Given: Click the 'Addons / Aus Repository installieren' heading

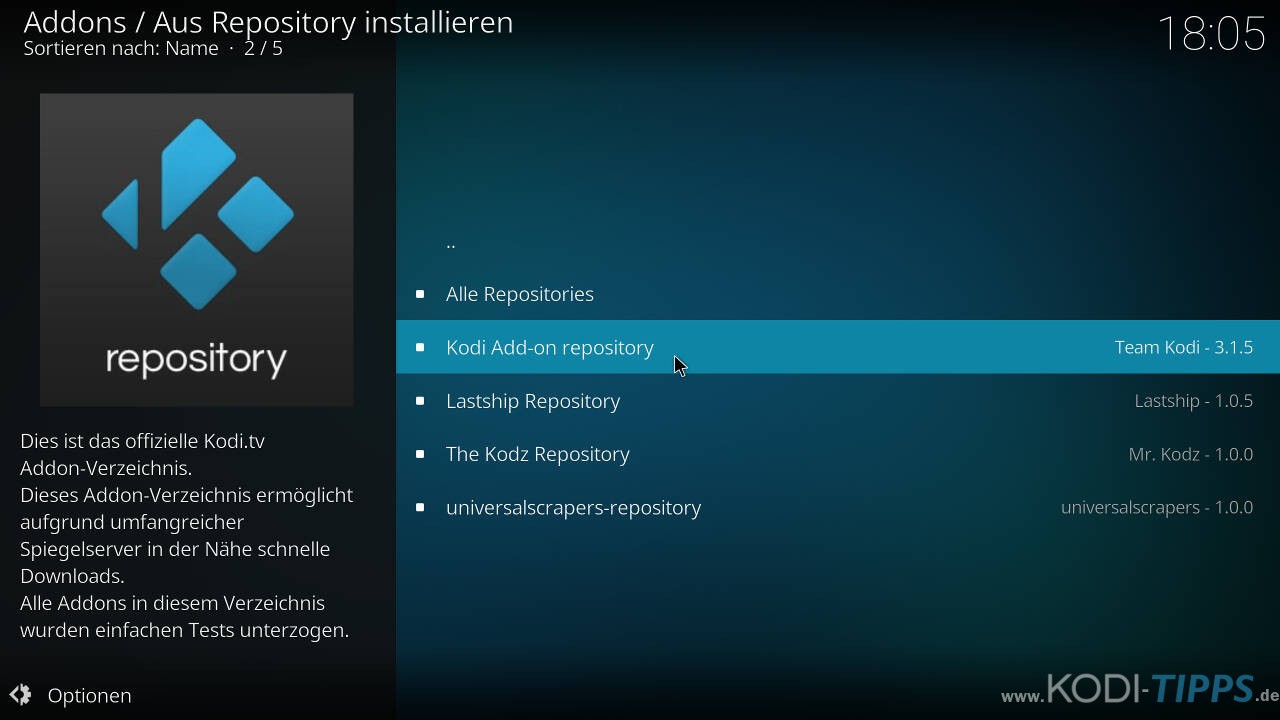Looking at the screenshot, I should tap(268, 22).
